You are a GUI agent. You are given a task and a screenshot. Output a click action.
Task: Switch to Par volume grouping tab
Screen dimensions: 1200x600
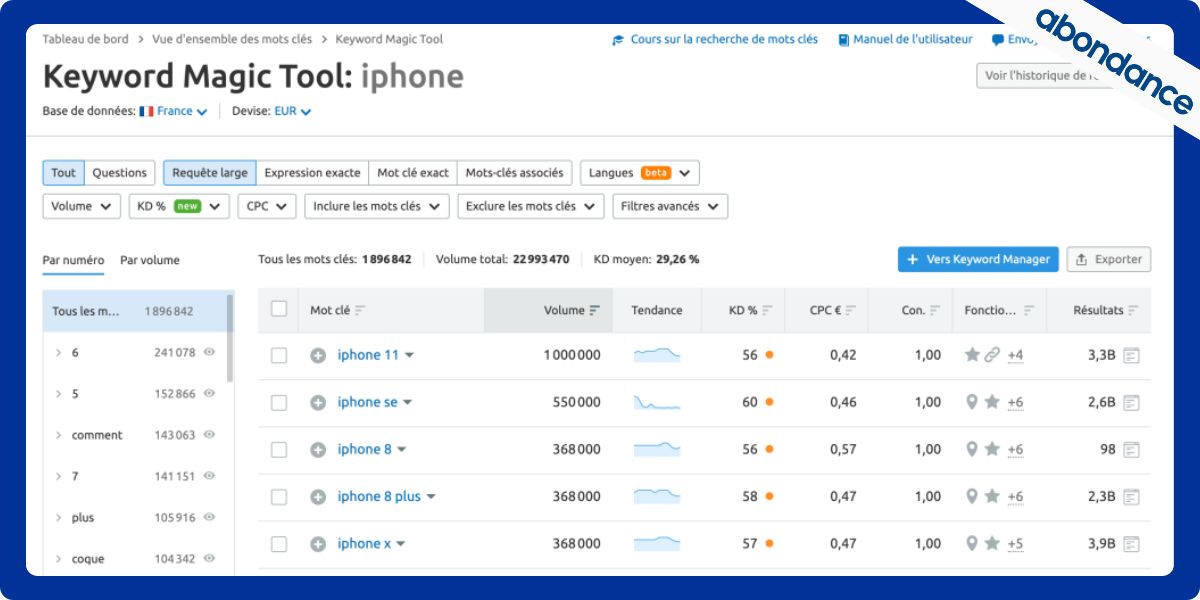coord(150,260)
